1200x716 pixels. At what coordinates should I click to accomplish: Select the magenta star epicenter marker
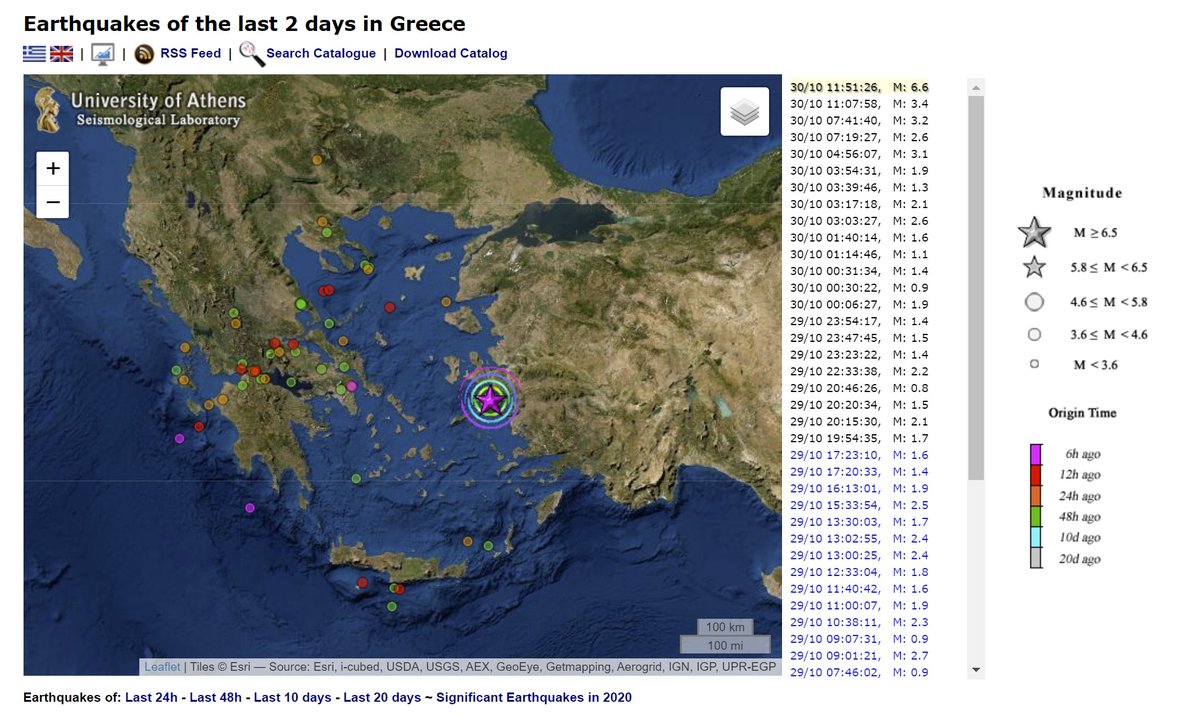tap(490, 399)
